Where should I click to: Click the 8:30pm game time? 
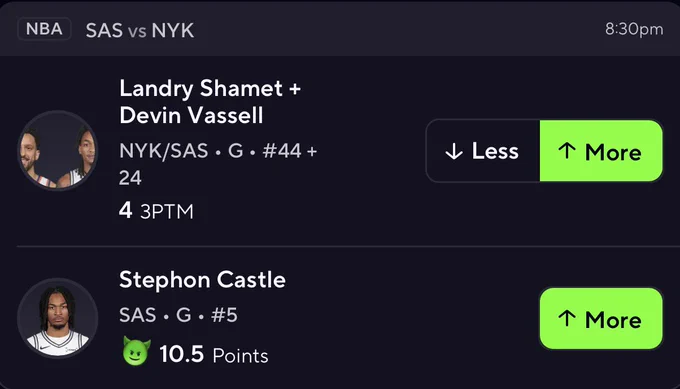(x=634, y=29)
